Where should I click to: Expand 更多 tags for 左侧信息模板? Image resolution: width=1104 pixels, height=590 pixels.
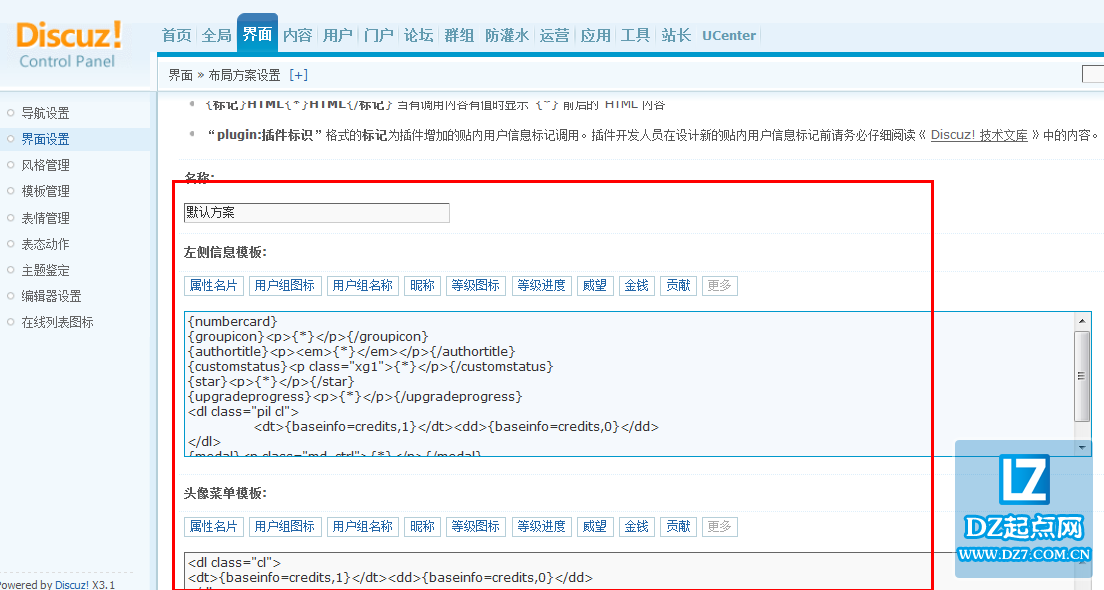tap(720, 285)
